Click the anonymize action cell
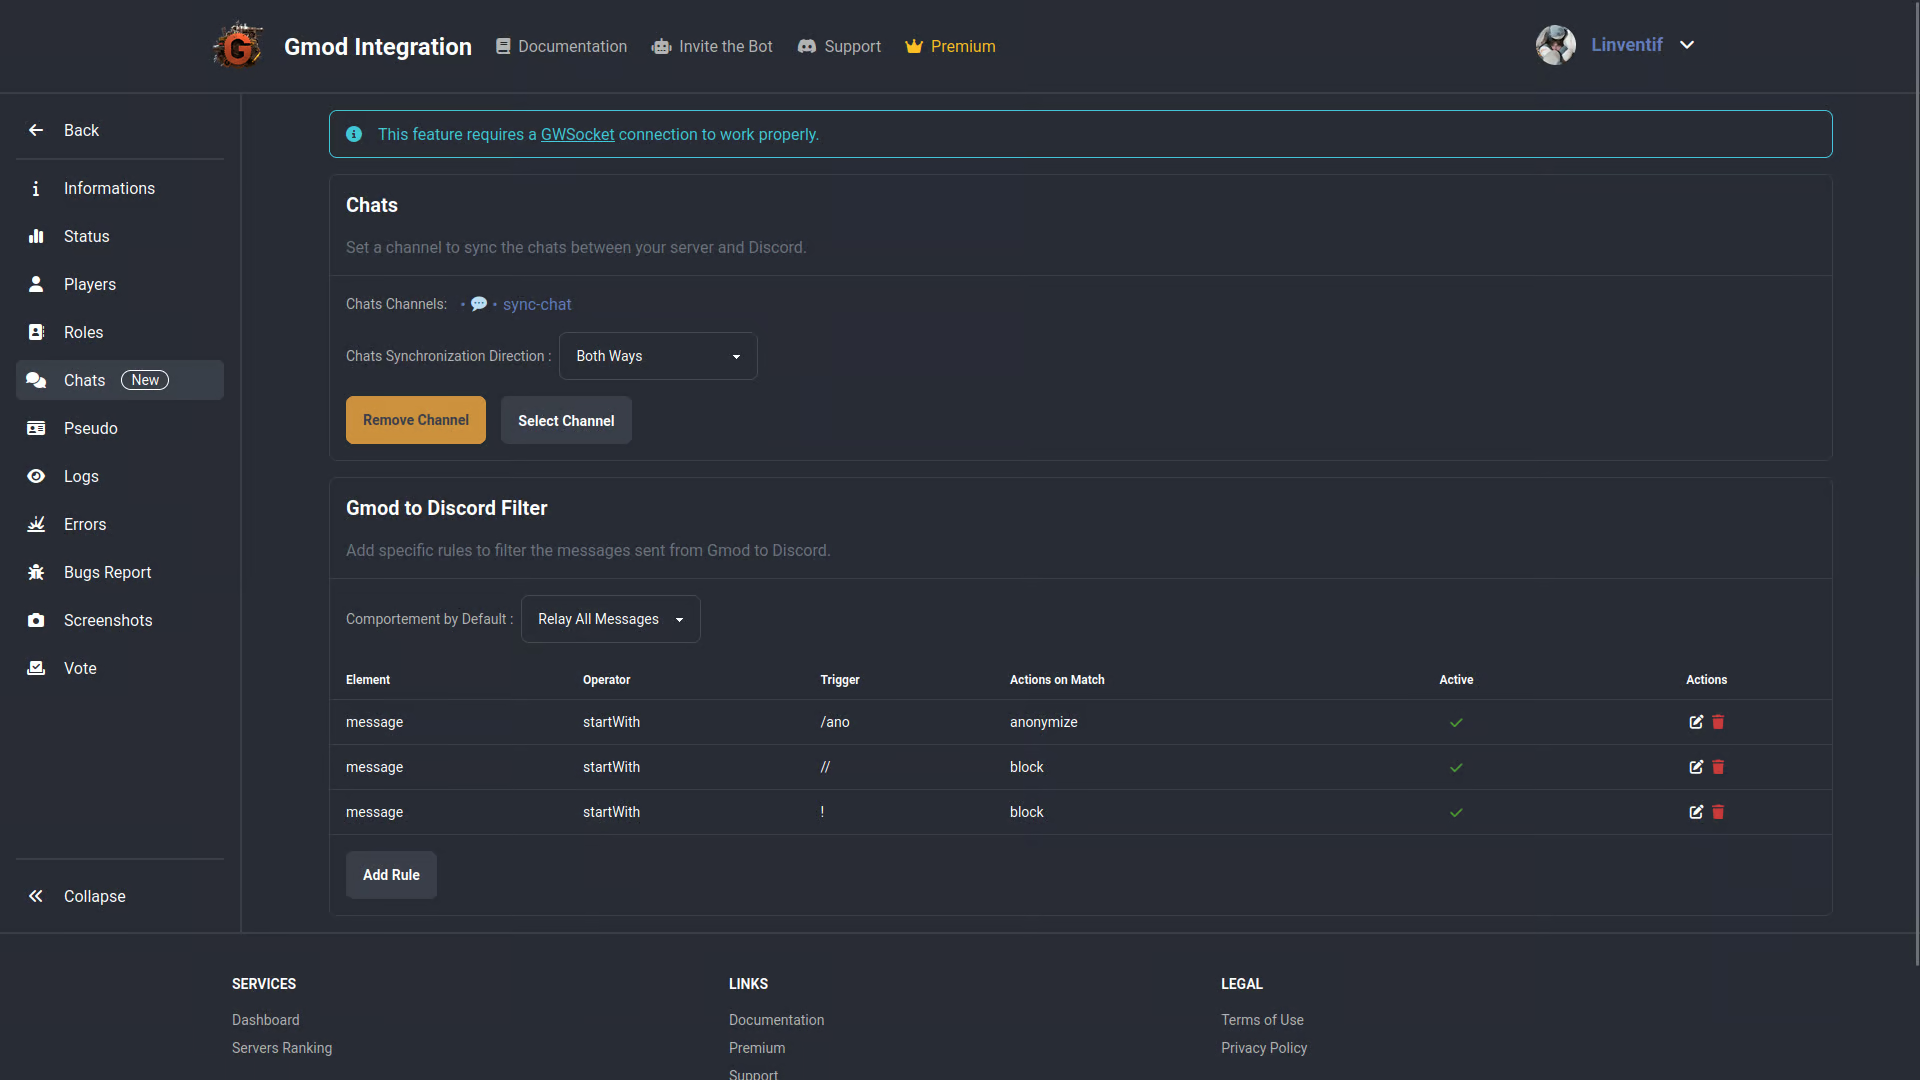 tap(1044, 722)
